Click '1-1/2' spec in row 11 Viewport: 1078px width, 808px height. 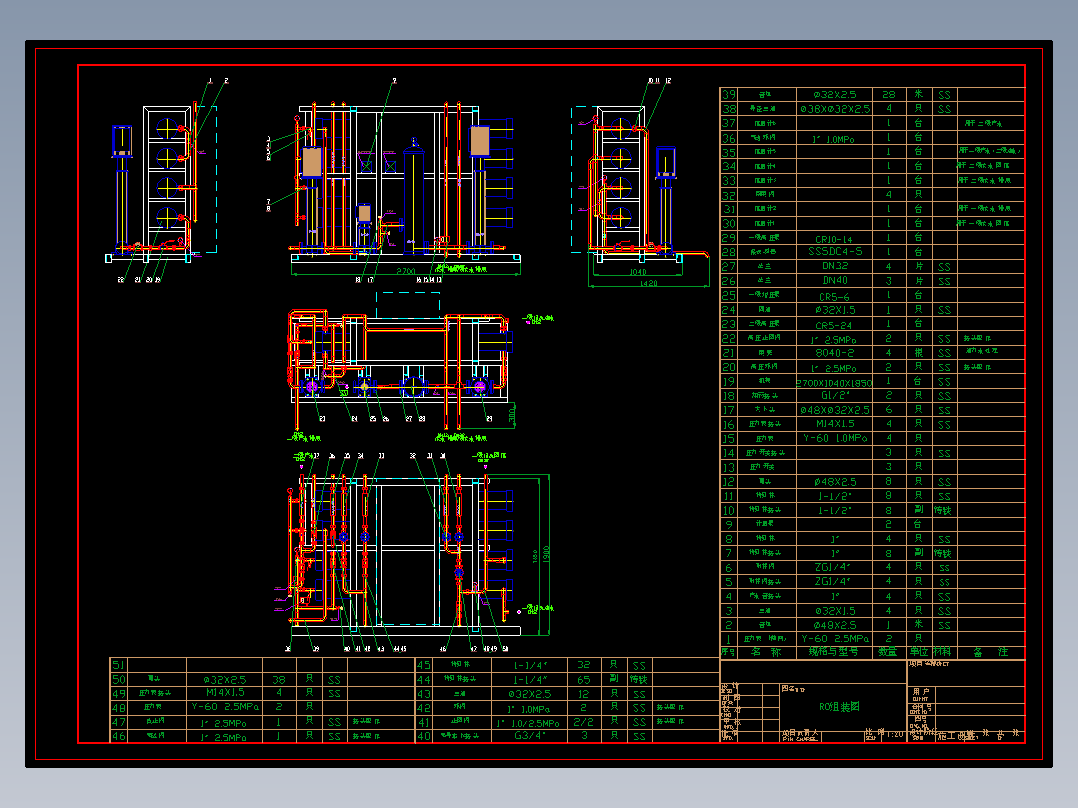point(835,496)
